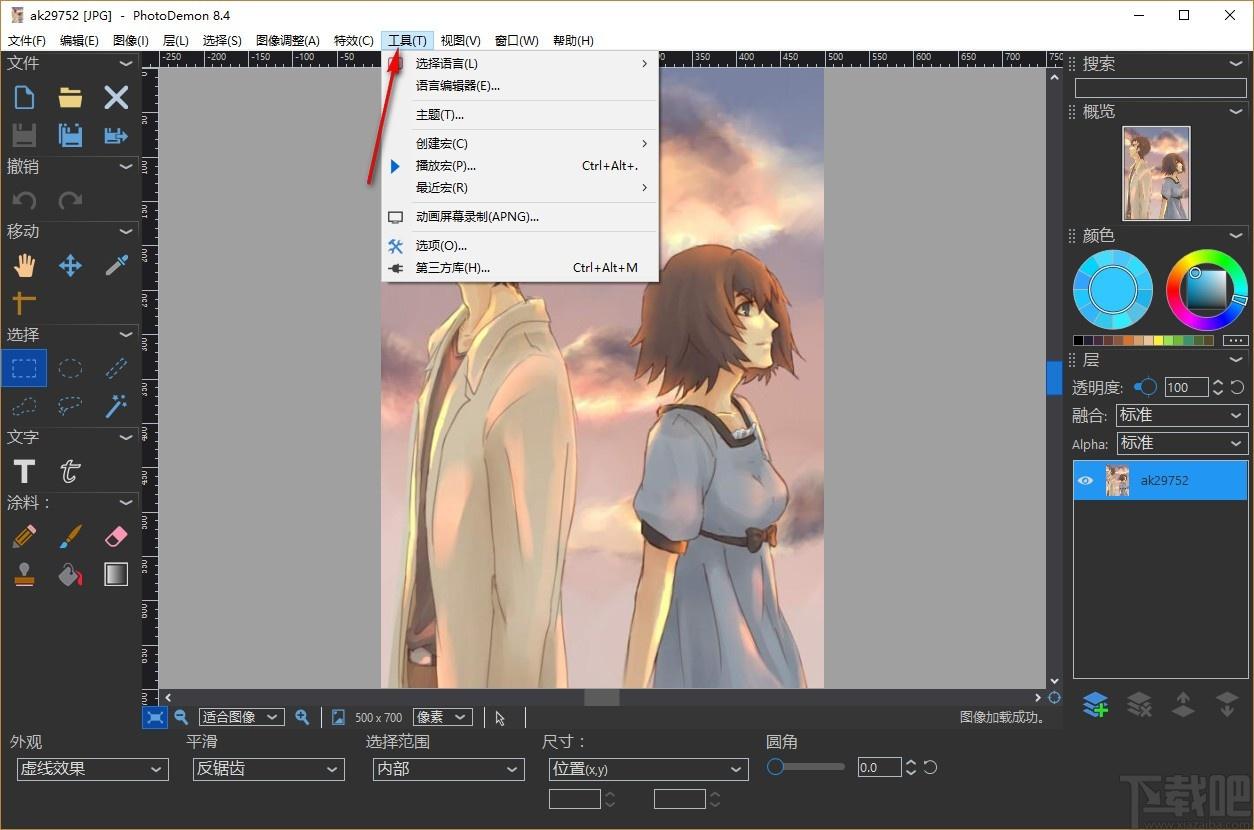
Task: Reset 透明度 opacity with the reset arrow
Action: click(x=1237, y=387)
